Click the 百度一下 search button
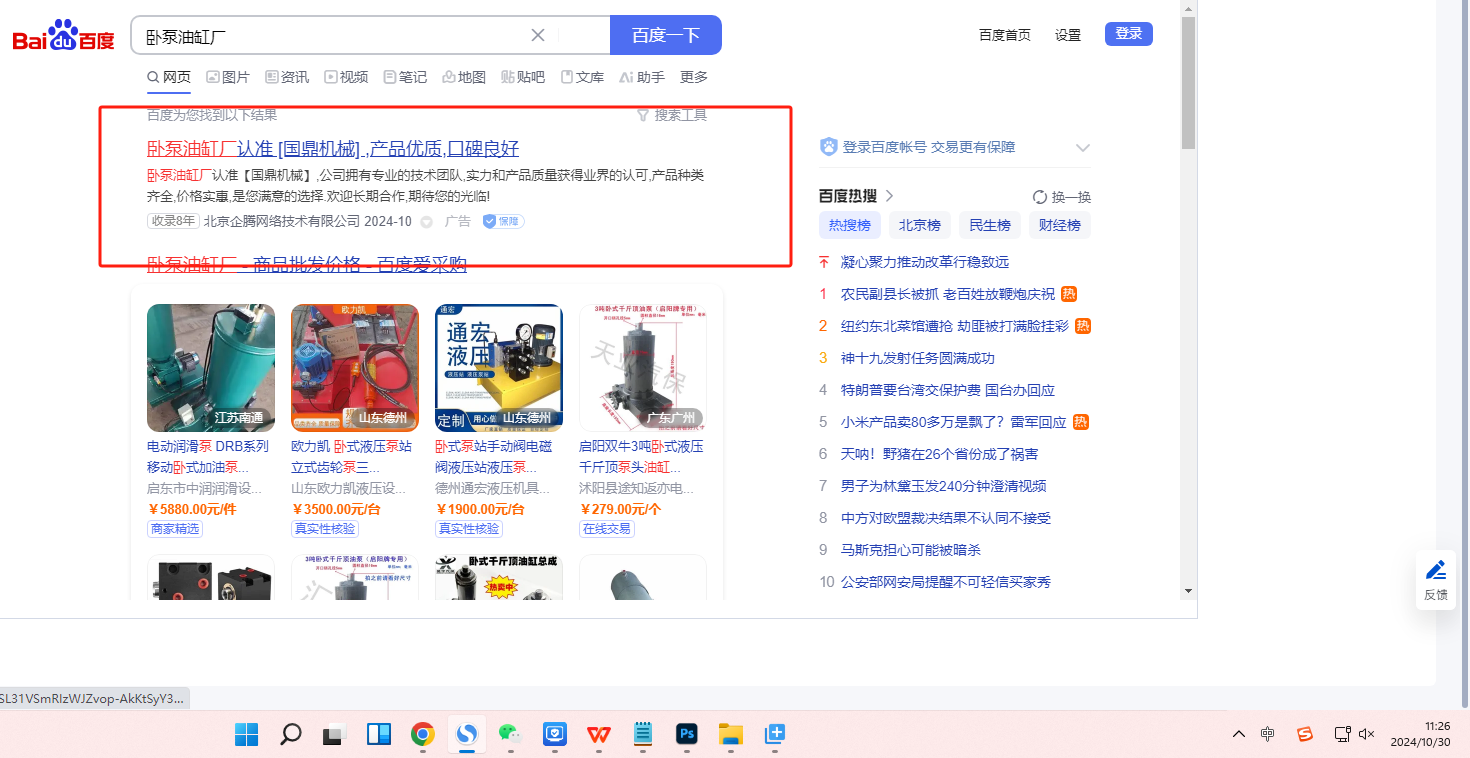Viewport: 1470px width, 758px height. pos(666,35)
